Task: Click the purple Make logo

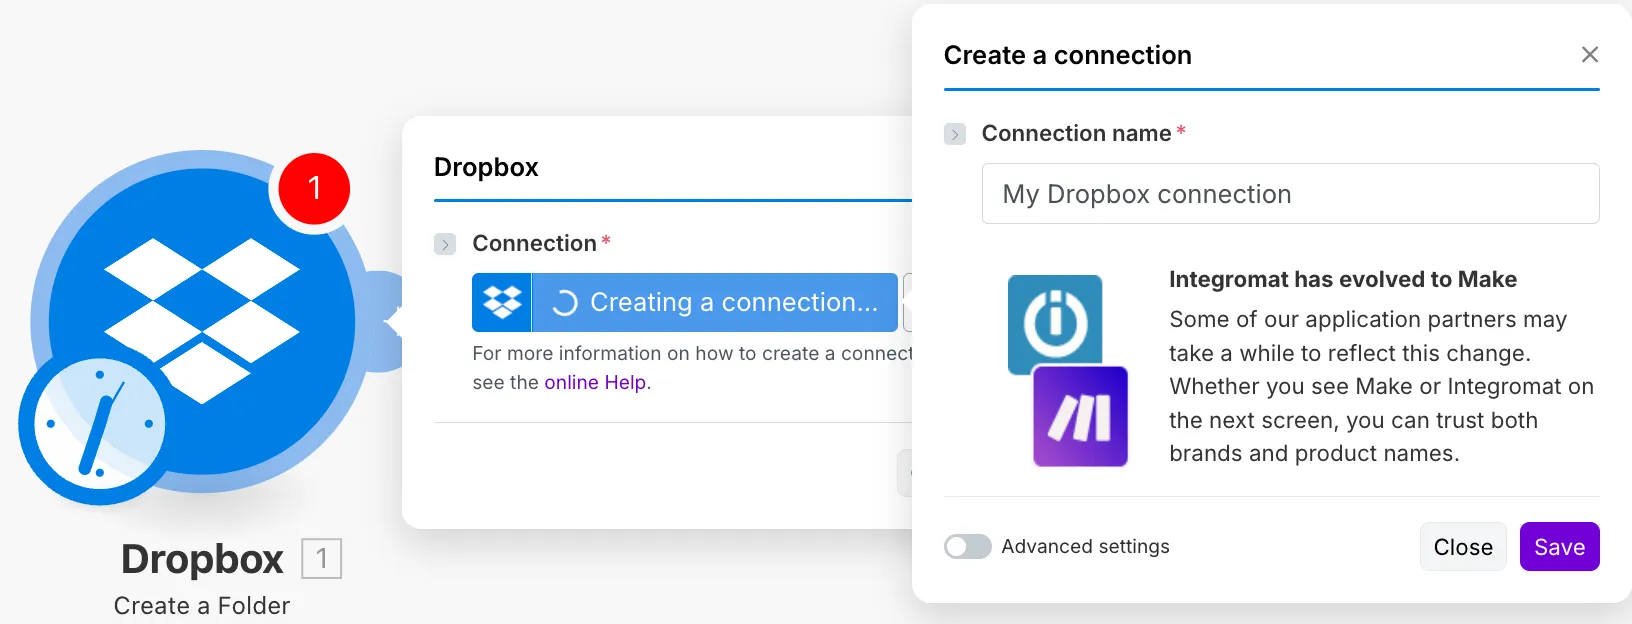Action: pos(1080,416)
